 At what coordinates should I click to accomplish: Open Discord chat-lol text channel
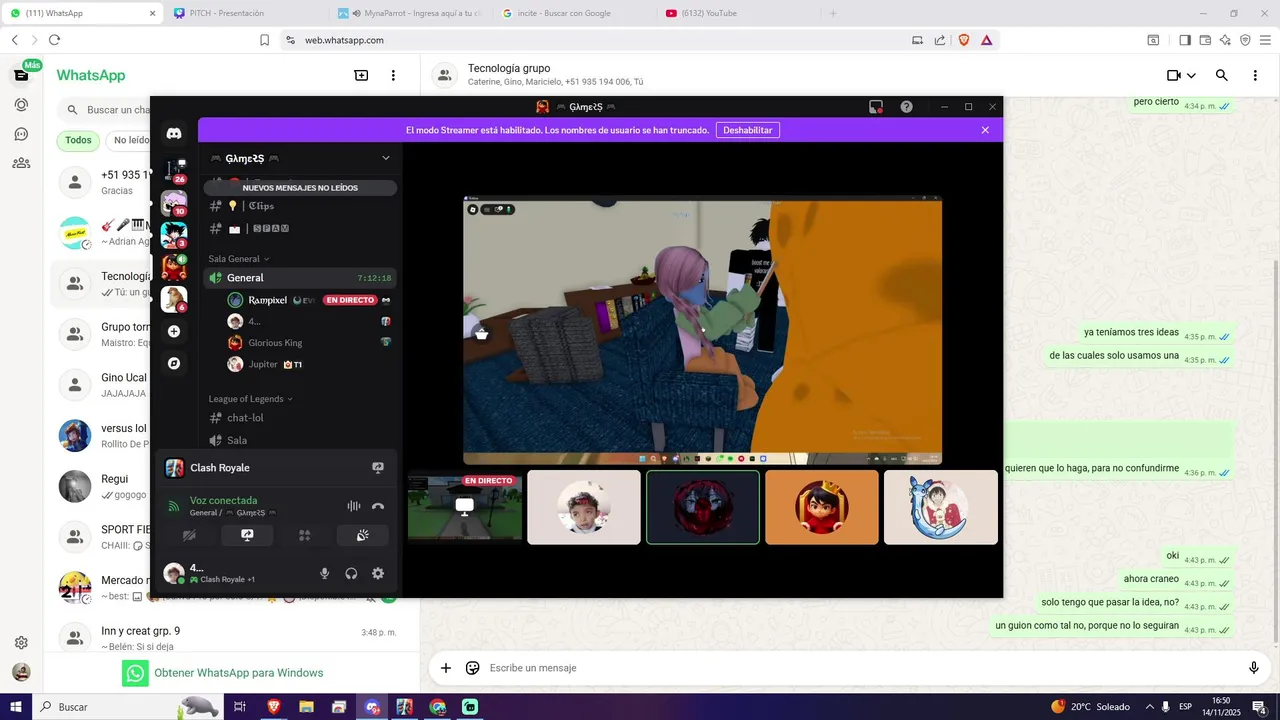[300, 418]
